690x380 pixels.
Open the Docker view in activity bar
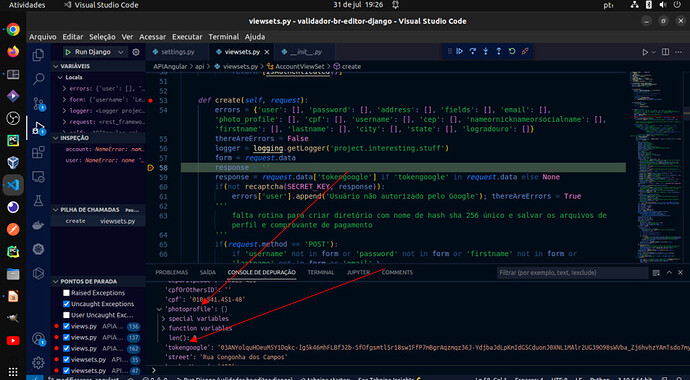38,226
